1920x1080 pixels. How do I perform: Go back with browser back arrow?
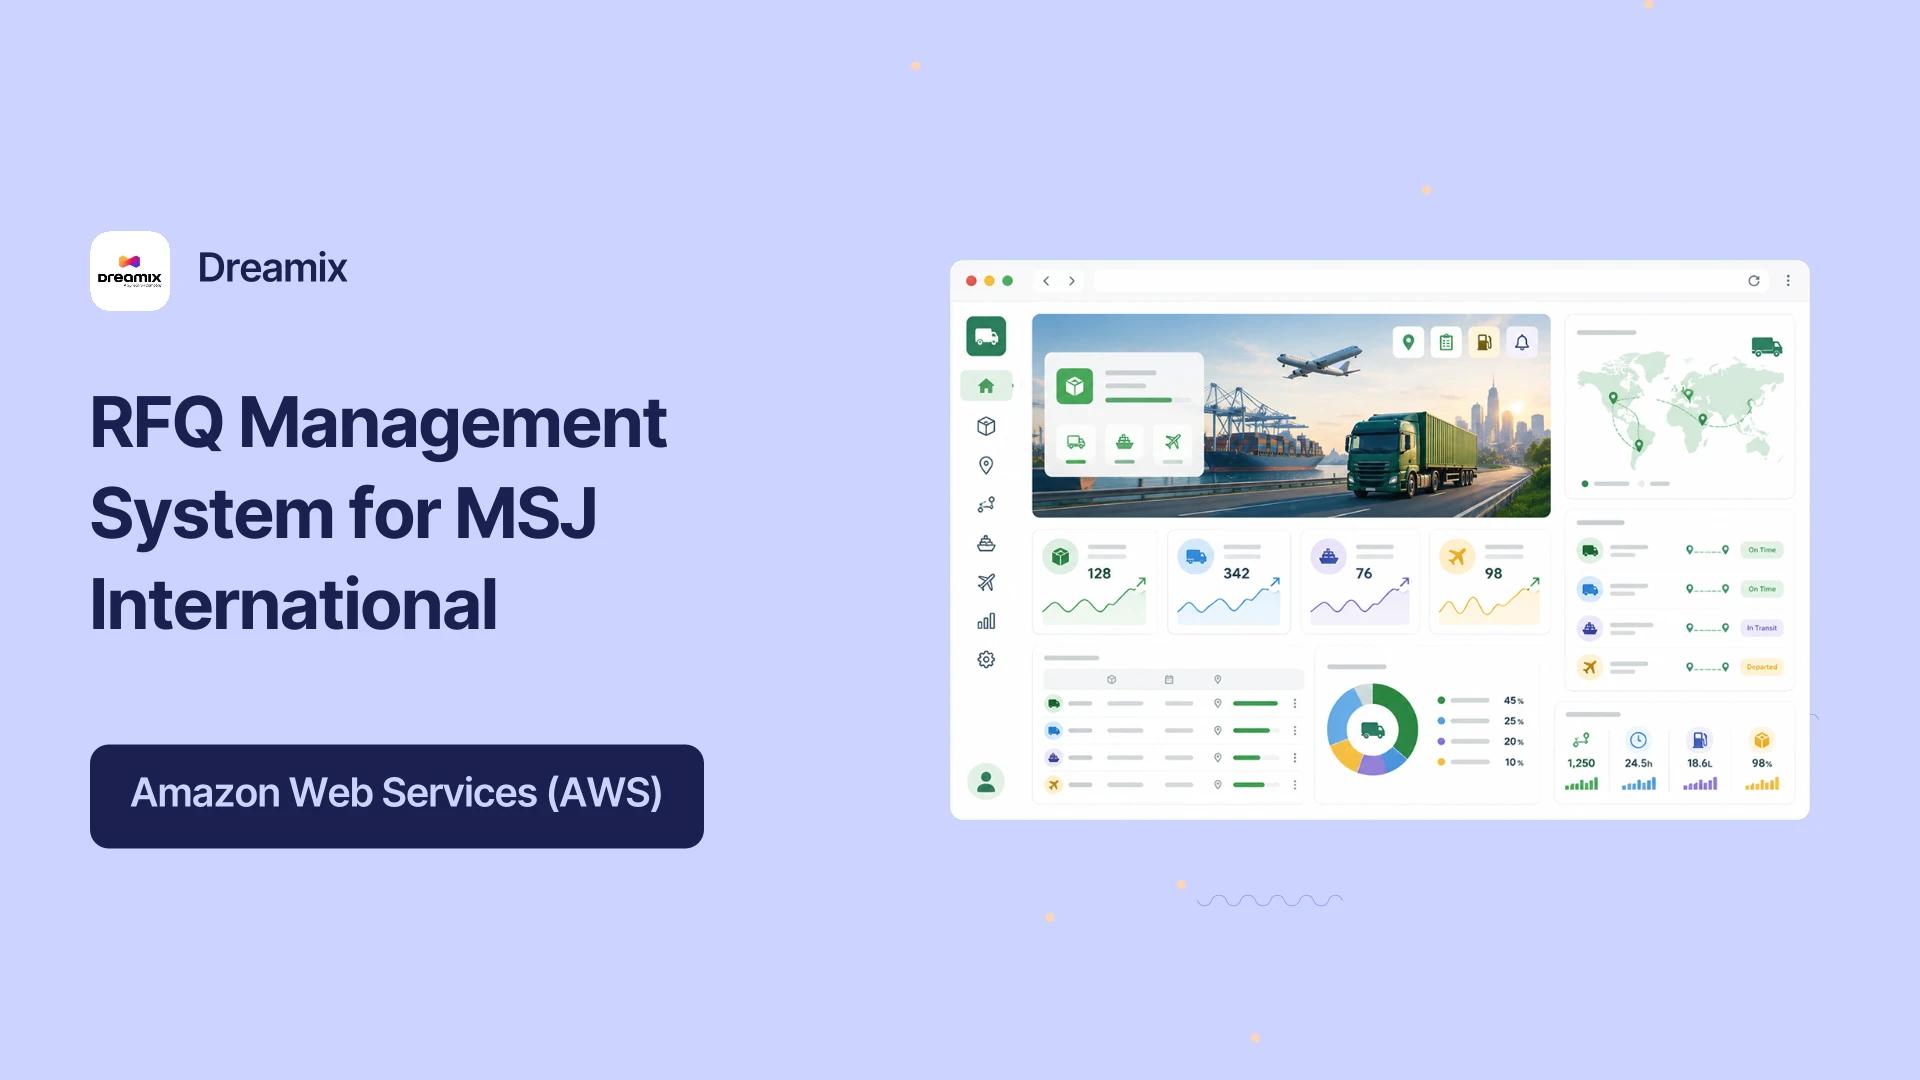(x=1046, y=281)
